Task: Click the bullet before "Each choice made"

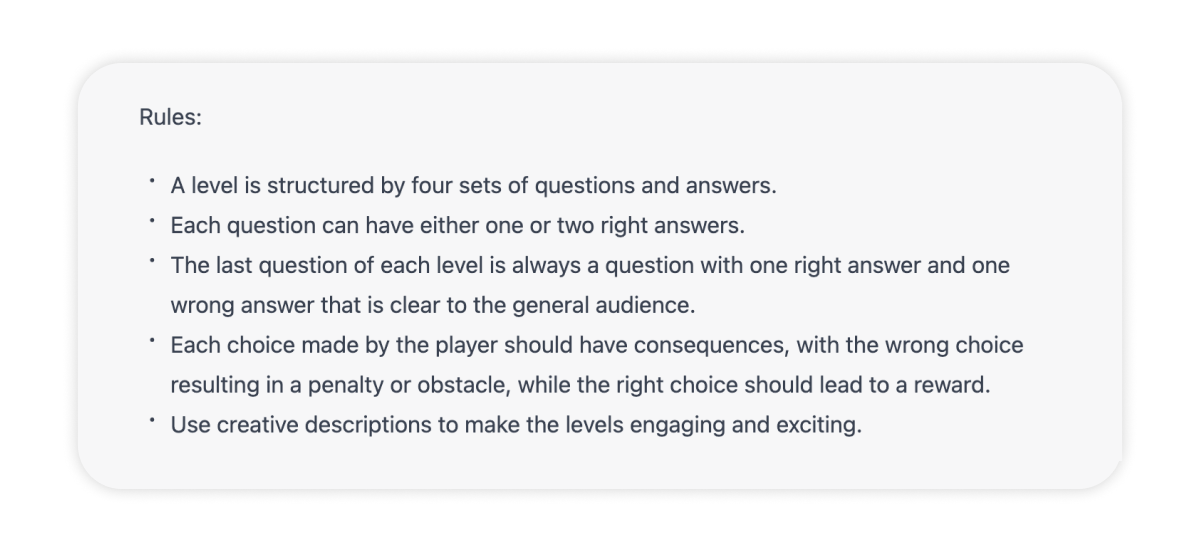Action: click(x=152, y=342)
